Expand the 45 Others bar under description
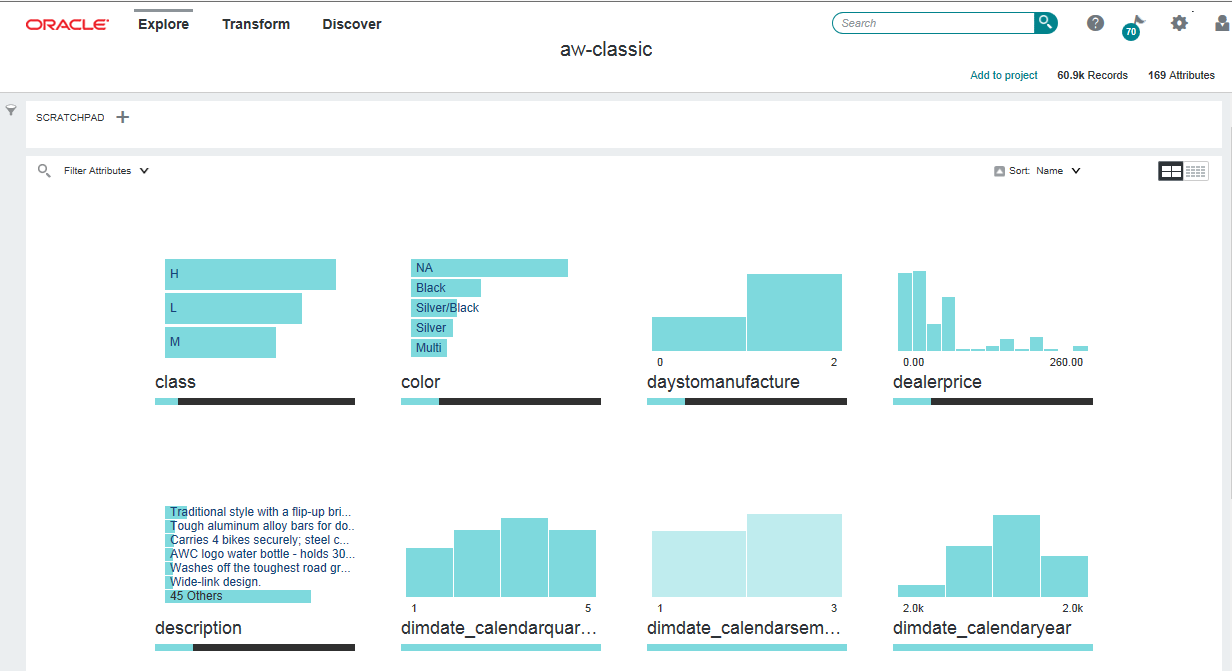Viewport: 1232px width, 671px height. (x=238, y=595)
